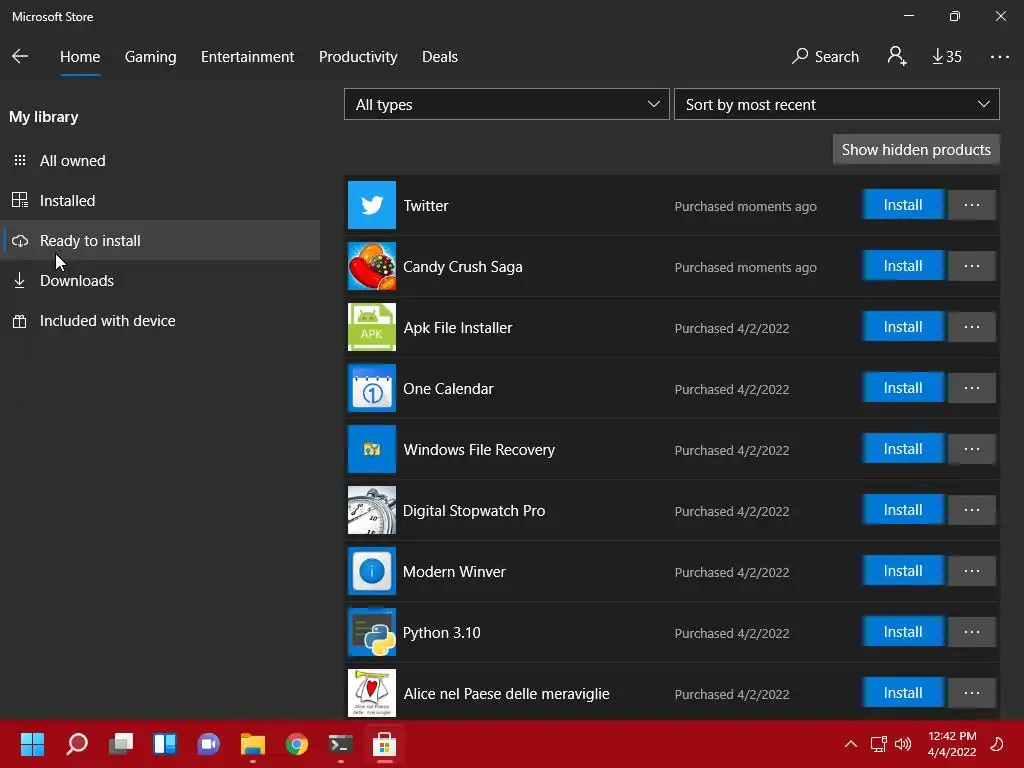
Task: Switch to the Entertainment tab
Action: coord(248,57)
